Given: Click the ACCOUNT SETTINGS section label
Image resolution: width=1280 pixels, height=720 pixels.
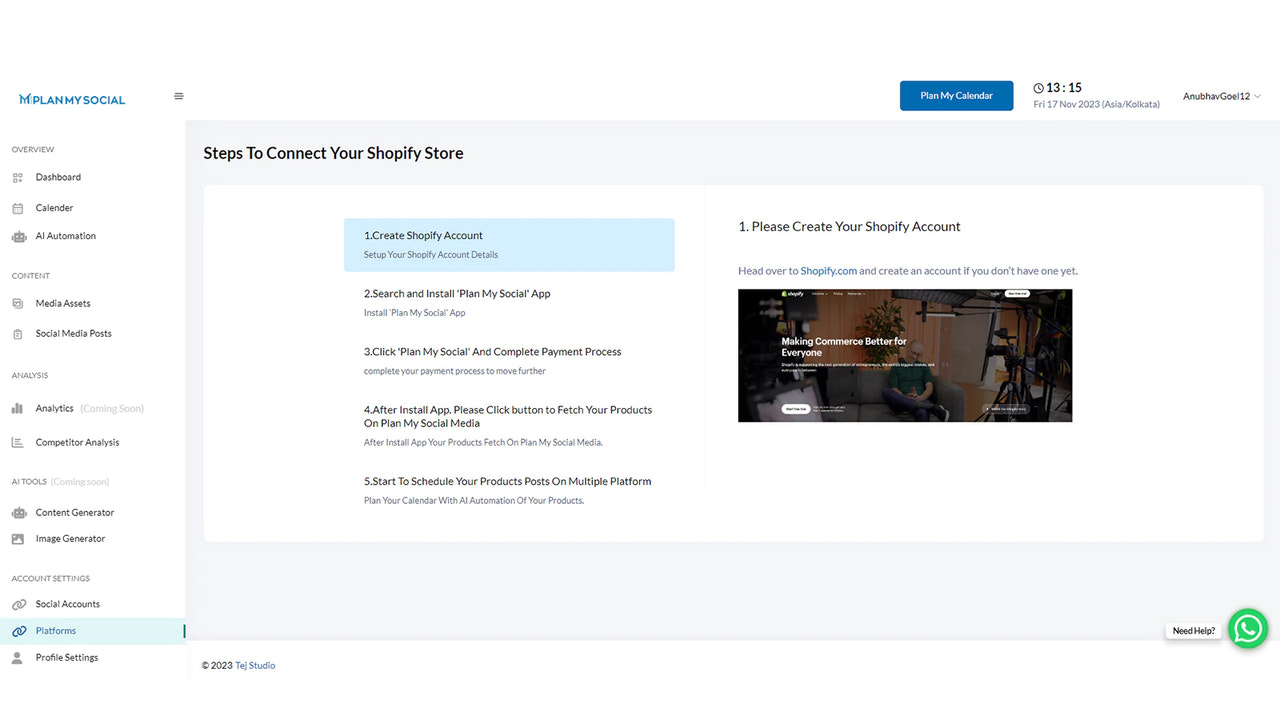Looking at the screenshot, I should tap(51, 579).
